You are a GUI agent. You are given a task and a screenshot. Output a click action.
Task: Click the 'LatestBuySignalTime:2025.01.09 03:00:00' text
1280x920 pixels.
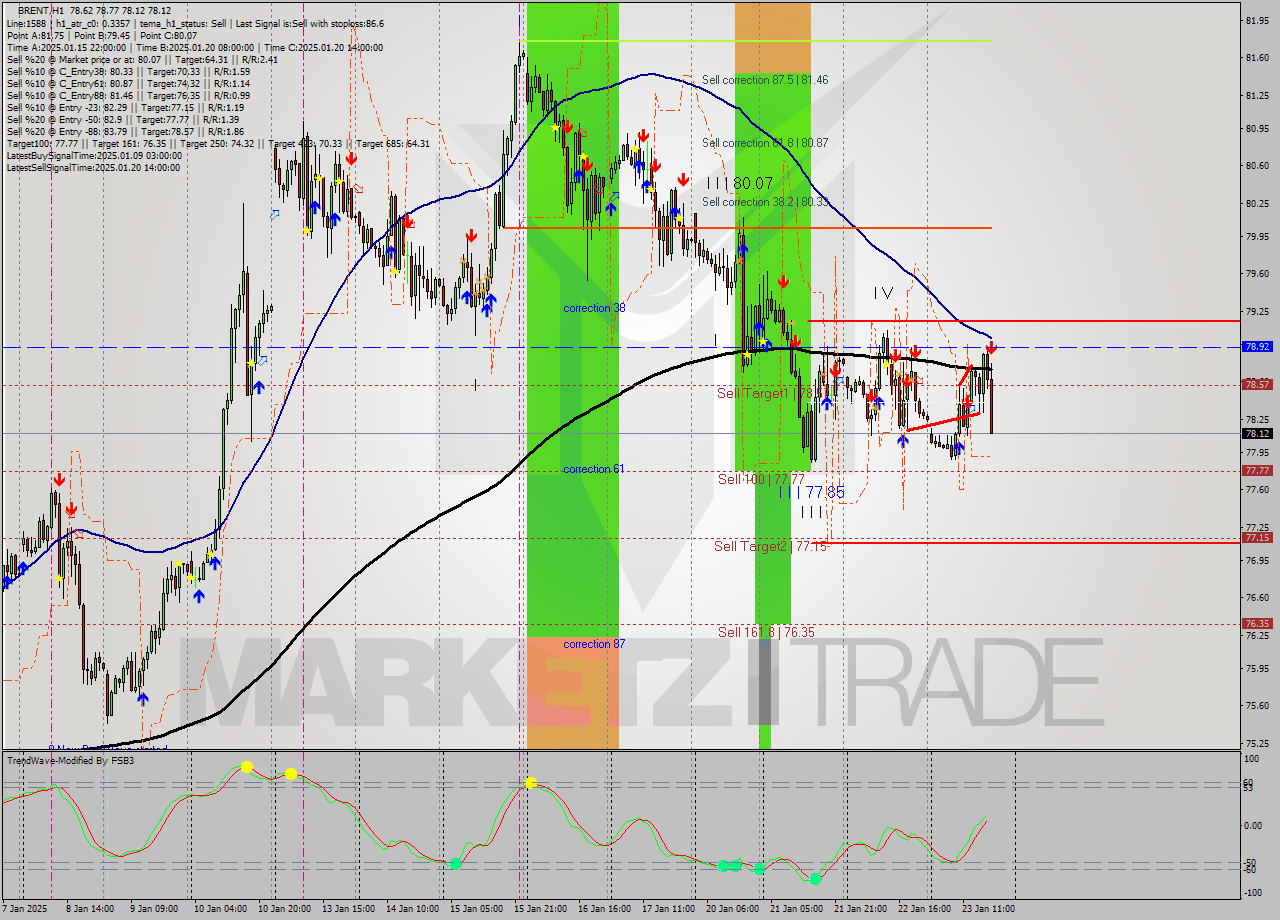(x=94, y=156)
